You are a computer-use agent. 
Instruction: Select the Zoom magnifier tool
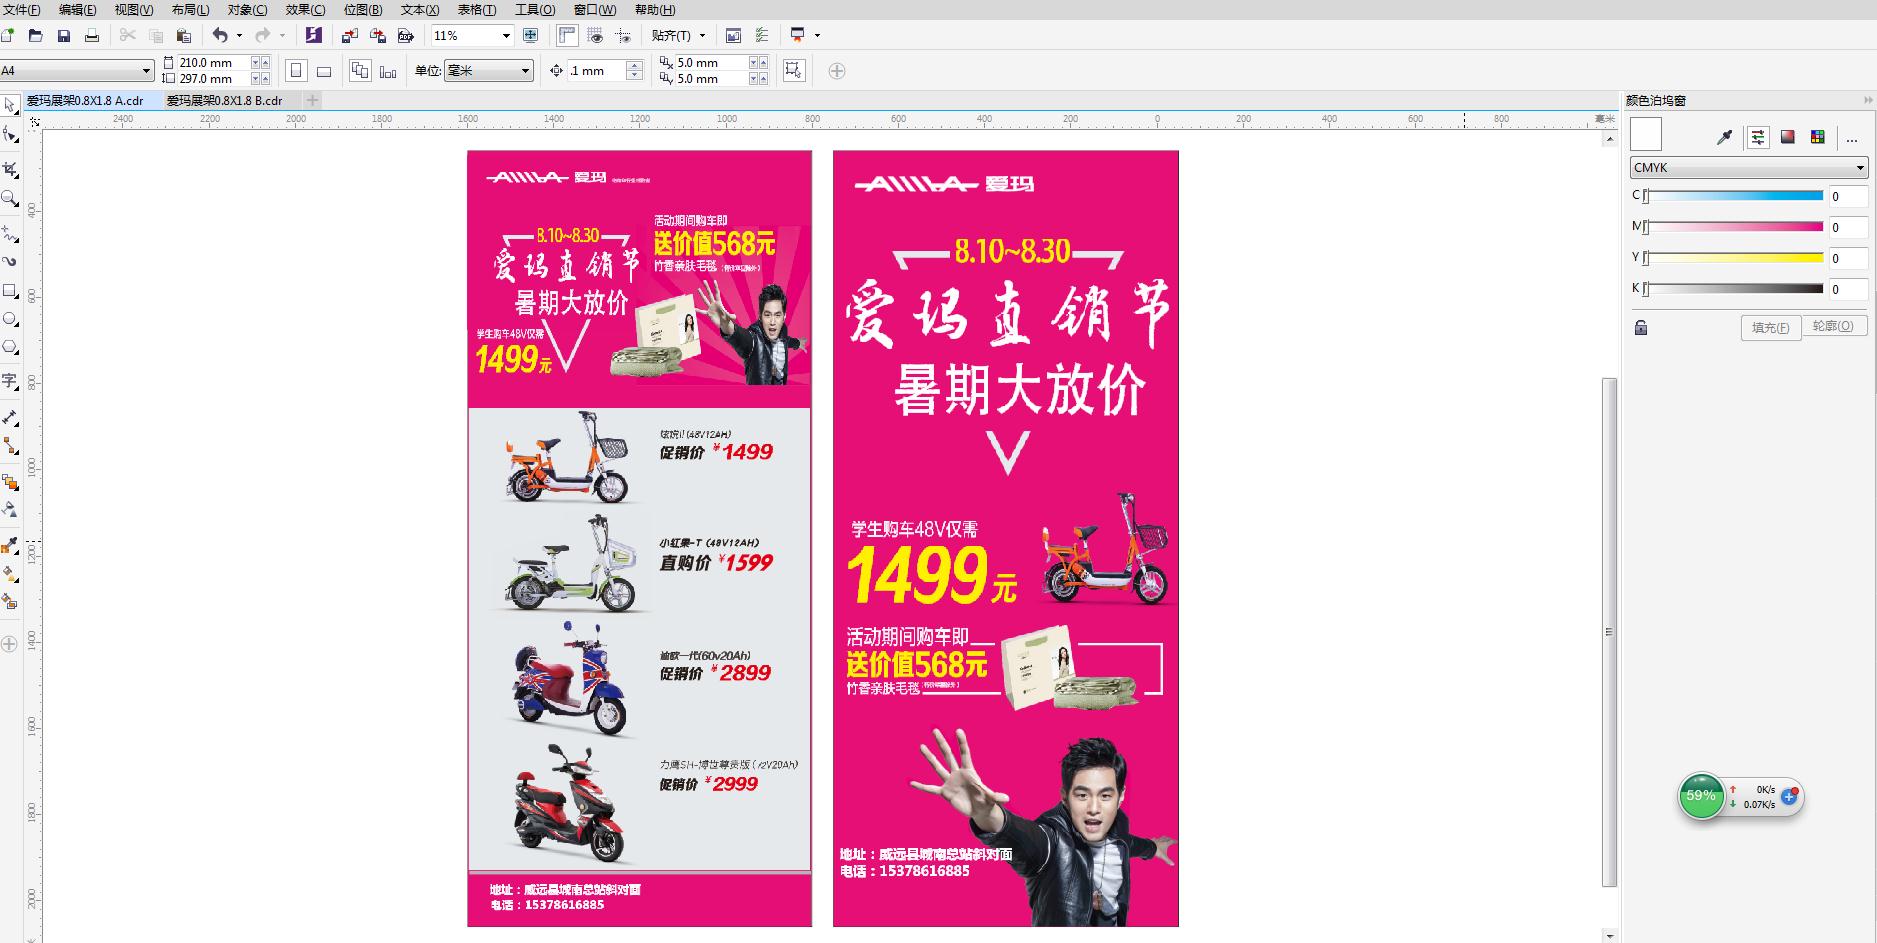click(10, 198)
